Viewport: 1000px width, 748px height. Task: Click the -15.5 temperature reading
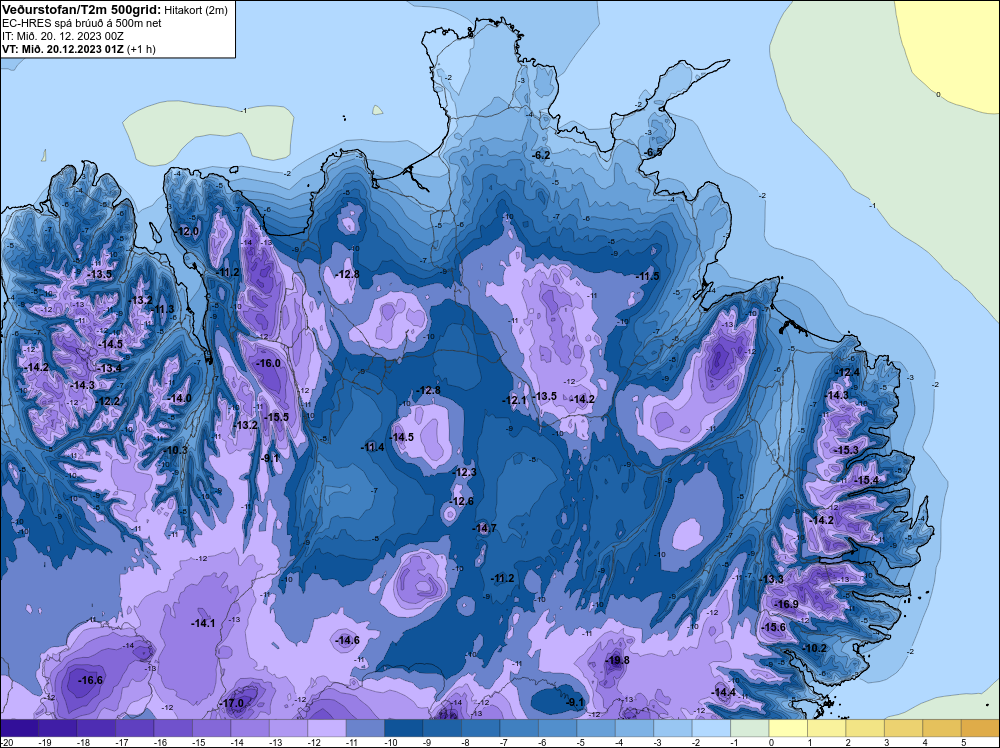[x=276, y=416]
